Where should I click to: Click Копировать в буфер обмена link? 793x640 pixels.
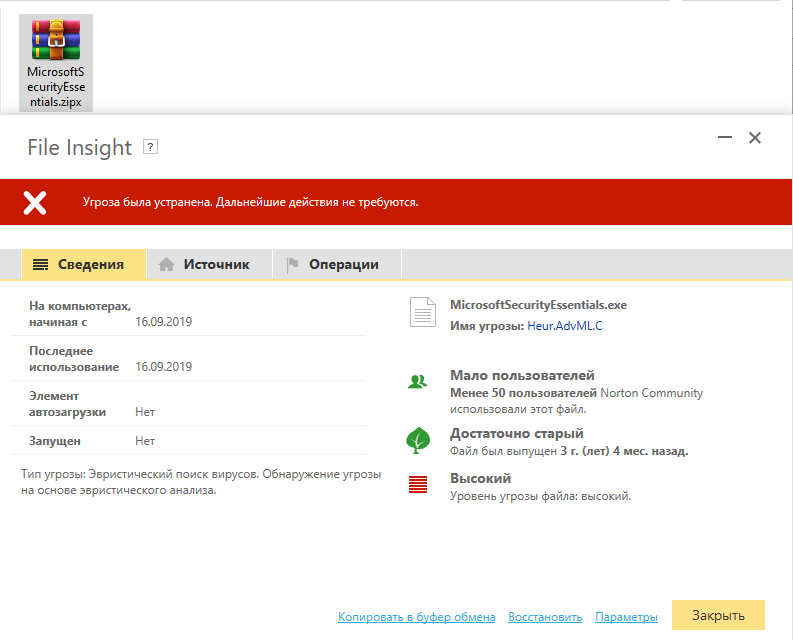417,617
